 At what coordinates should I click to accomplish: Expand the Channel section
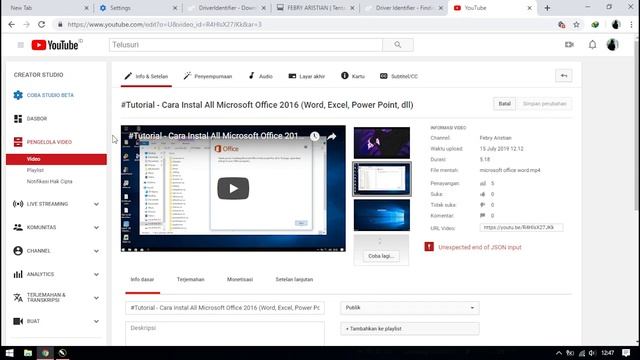click(96, 251)
